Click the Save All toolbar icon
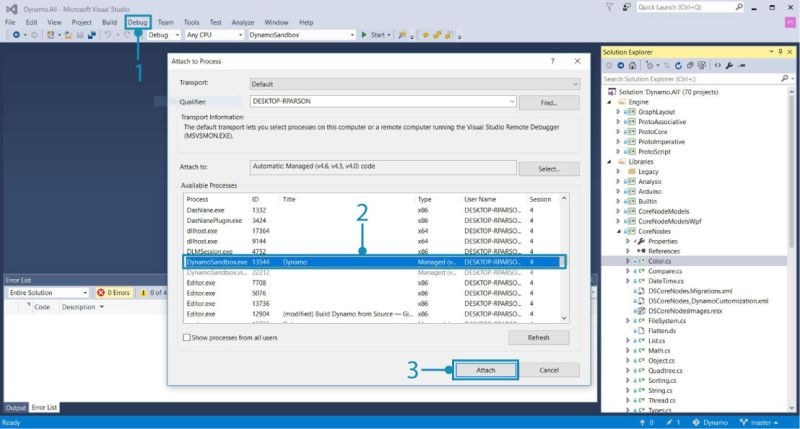800x429 pixels. tap(92, 35)
